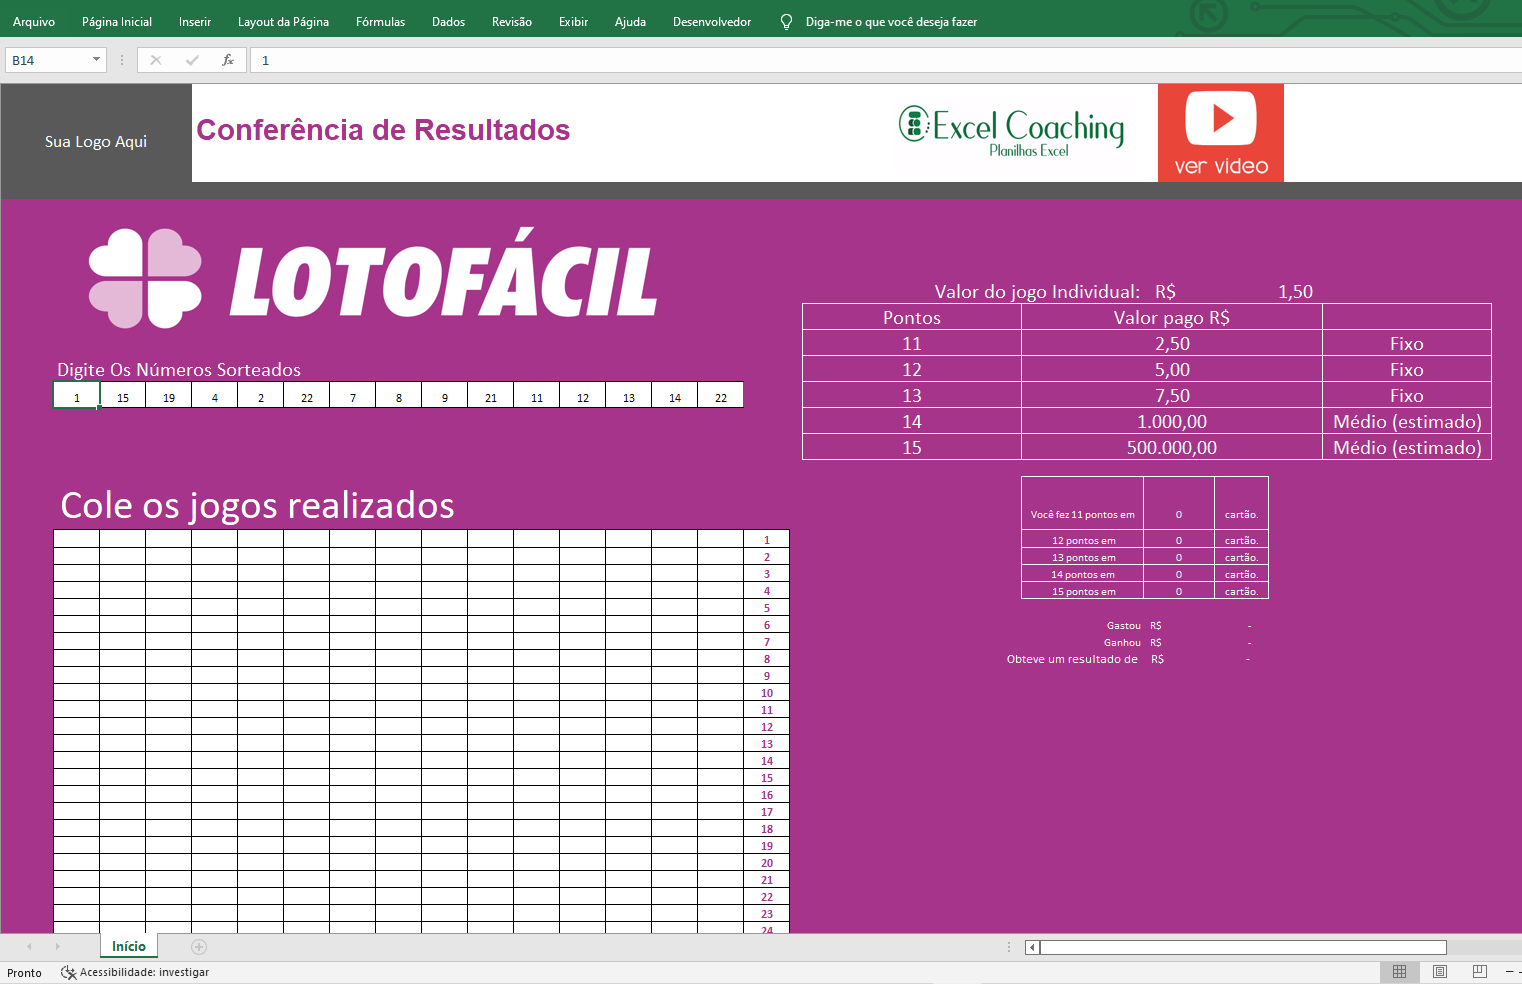Click the '14 pontos em' result label
Image resolution: width=1522 pixels, height=984 pixels.
click(x=1082, y=574)
